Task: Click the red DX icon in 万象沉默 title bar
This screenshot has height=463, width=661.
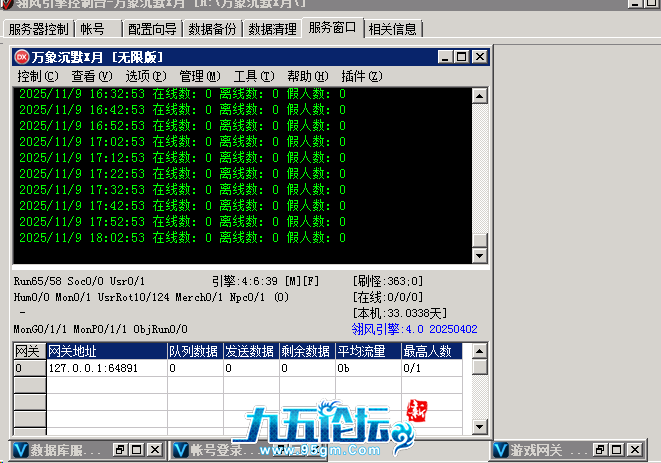Action: point(22,57)
